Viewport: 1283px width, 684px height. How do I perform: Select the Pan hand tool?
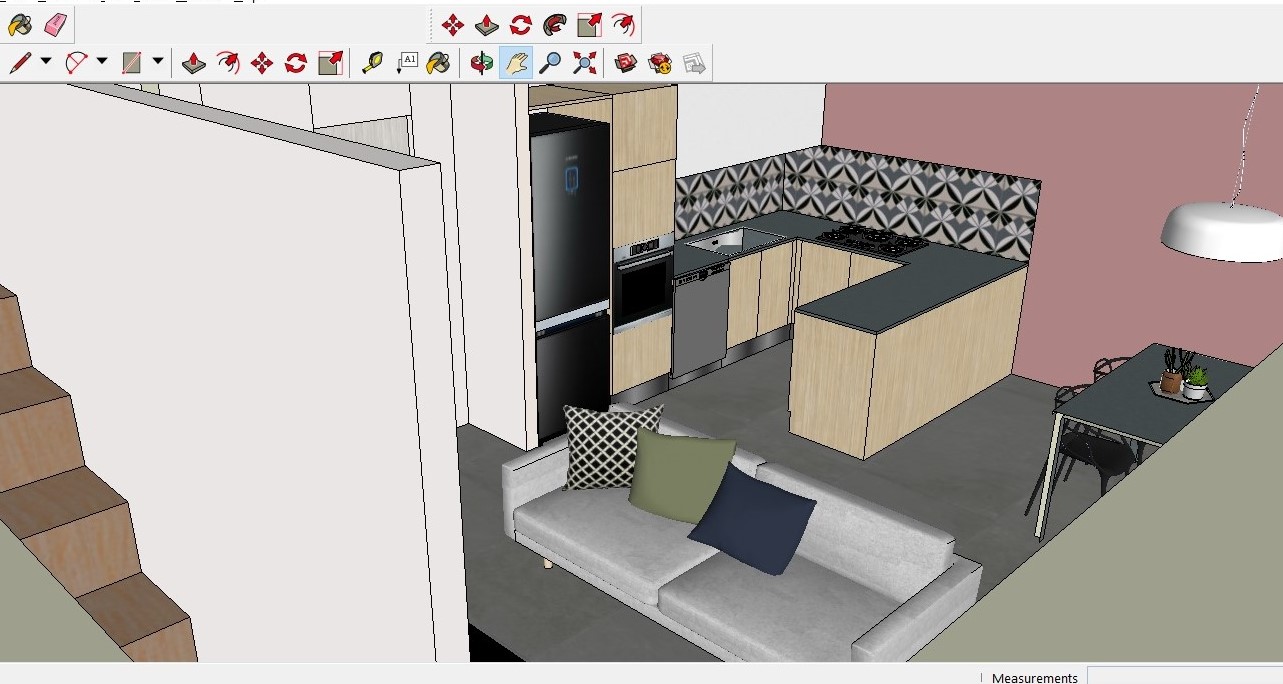pos(516,63)
